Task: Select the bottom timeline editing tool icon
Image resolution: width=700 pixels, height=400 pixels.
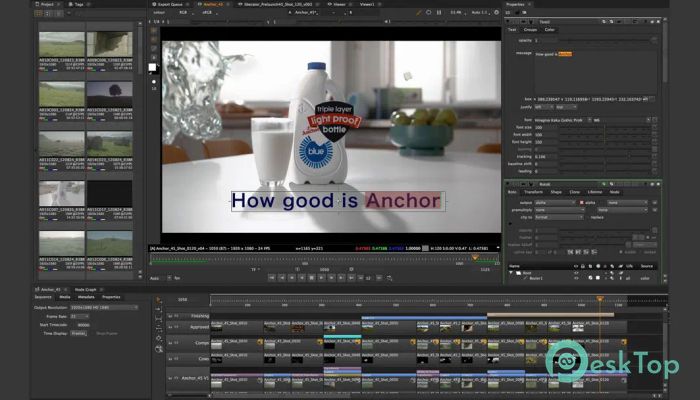Action: point(158,349)
